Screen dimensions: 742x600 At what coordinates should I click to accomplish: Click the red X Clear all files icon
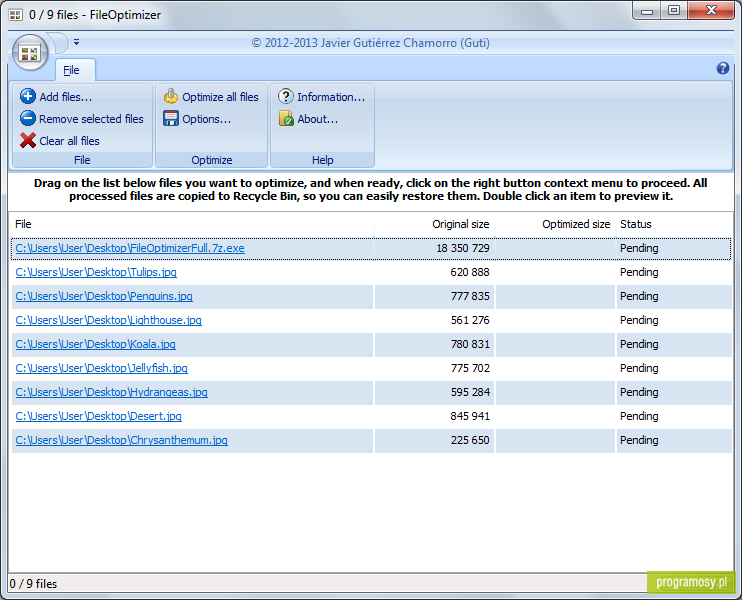(x=27, y=140)
